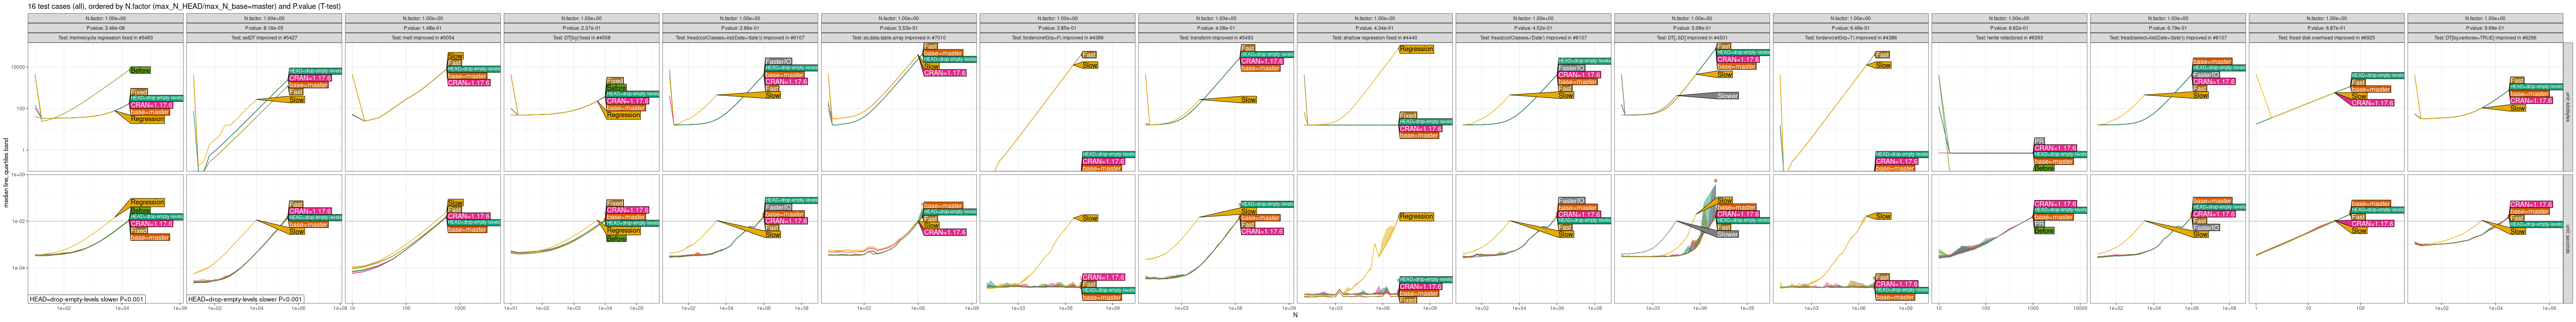
Task: Click the 'Before' label in memrecycle top plot
Action: 140,70
